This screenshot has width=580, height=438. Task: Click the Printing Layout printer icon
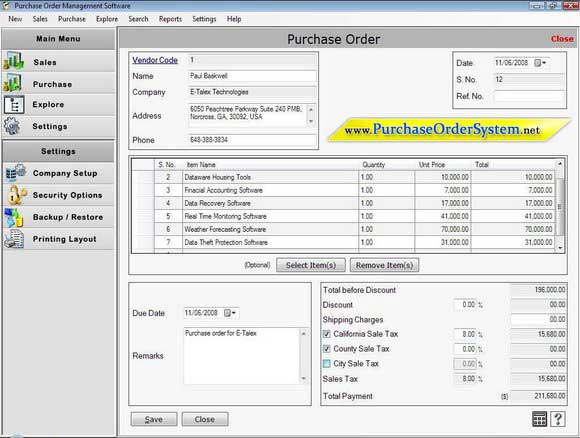pos(14,239)
